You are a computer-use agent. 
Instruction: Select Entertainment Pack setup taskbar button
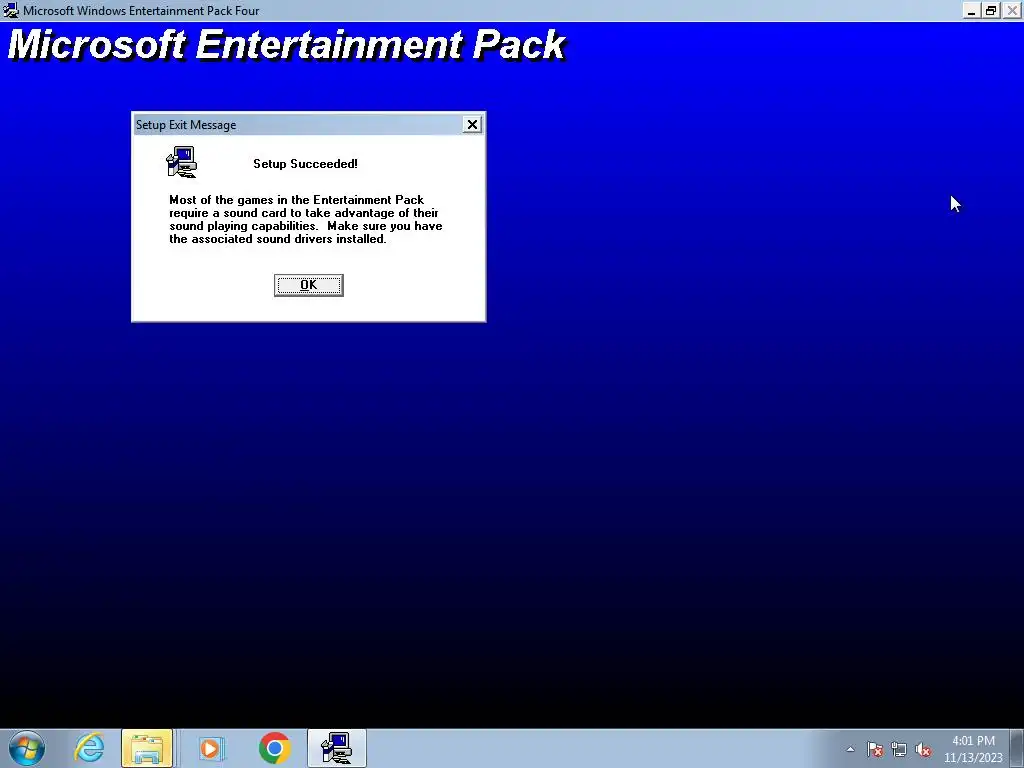(337, 748)
